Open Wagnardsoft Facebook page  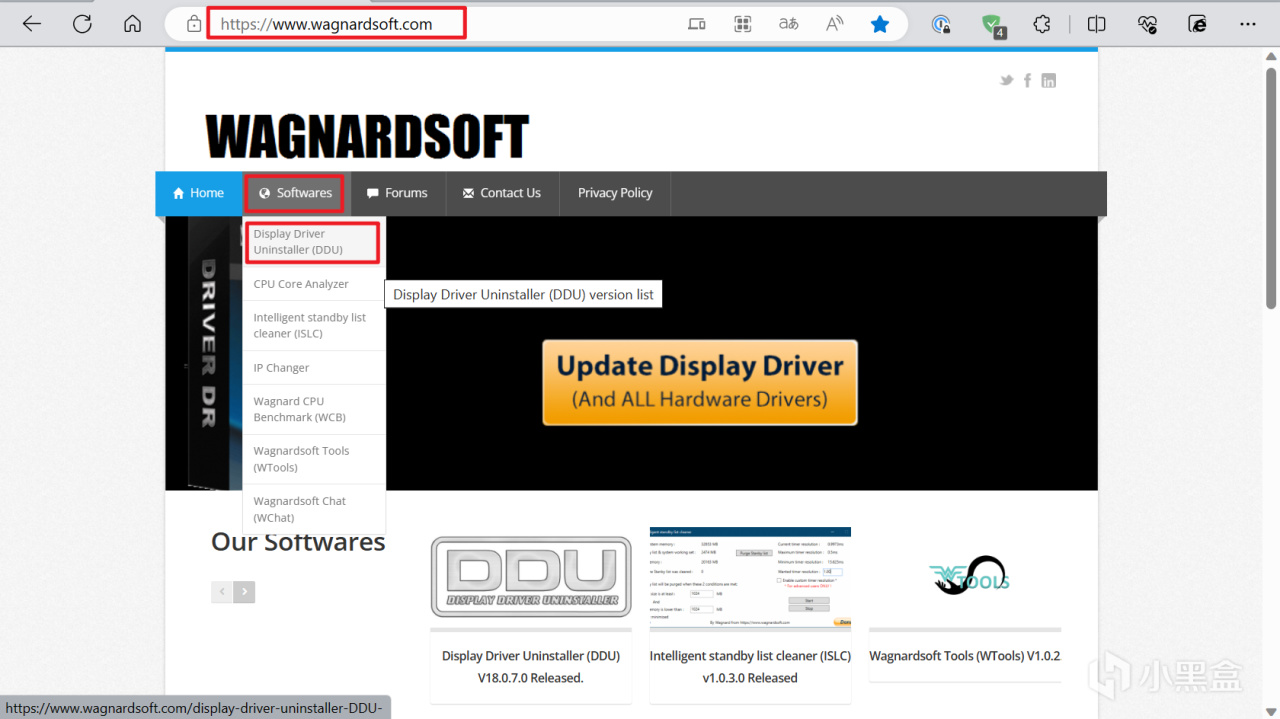pos(1027,80)
